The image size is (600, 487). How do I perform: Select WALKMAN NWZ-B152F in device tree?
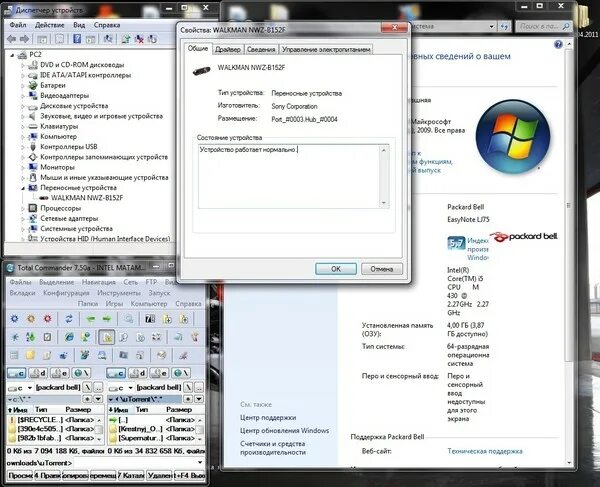[x=87, y=198]
